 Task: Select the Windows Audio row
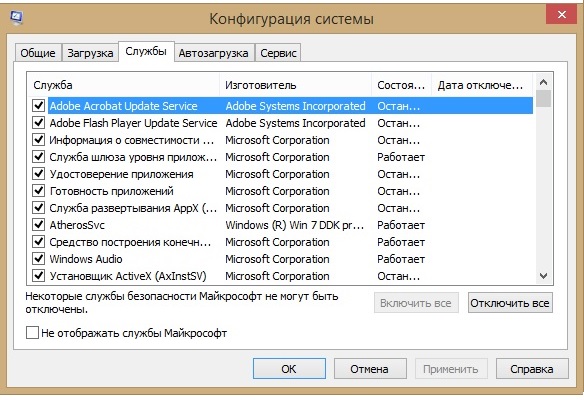[282, 259]
